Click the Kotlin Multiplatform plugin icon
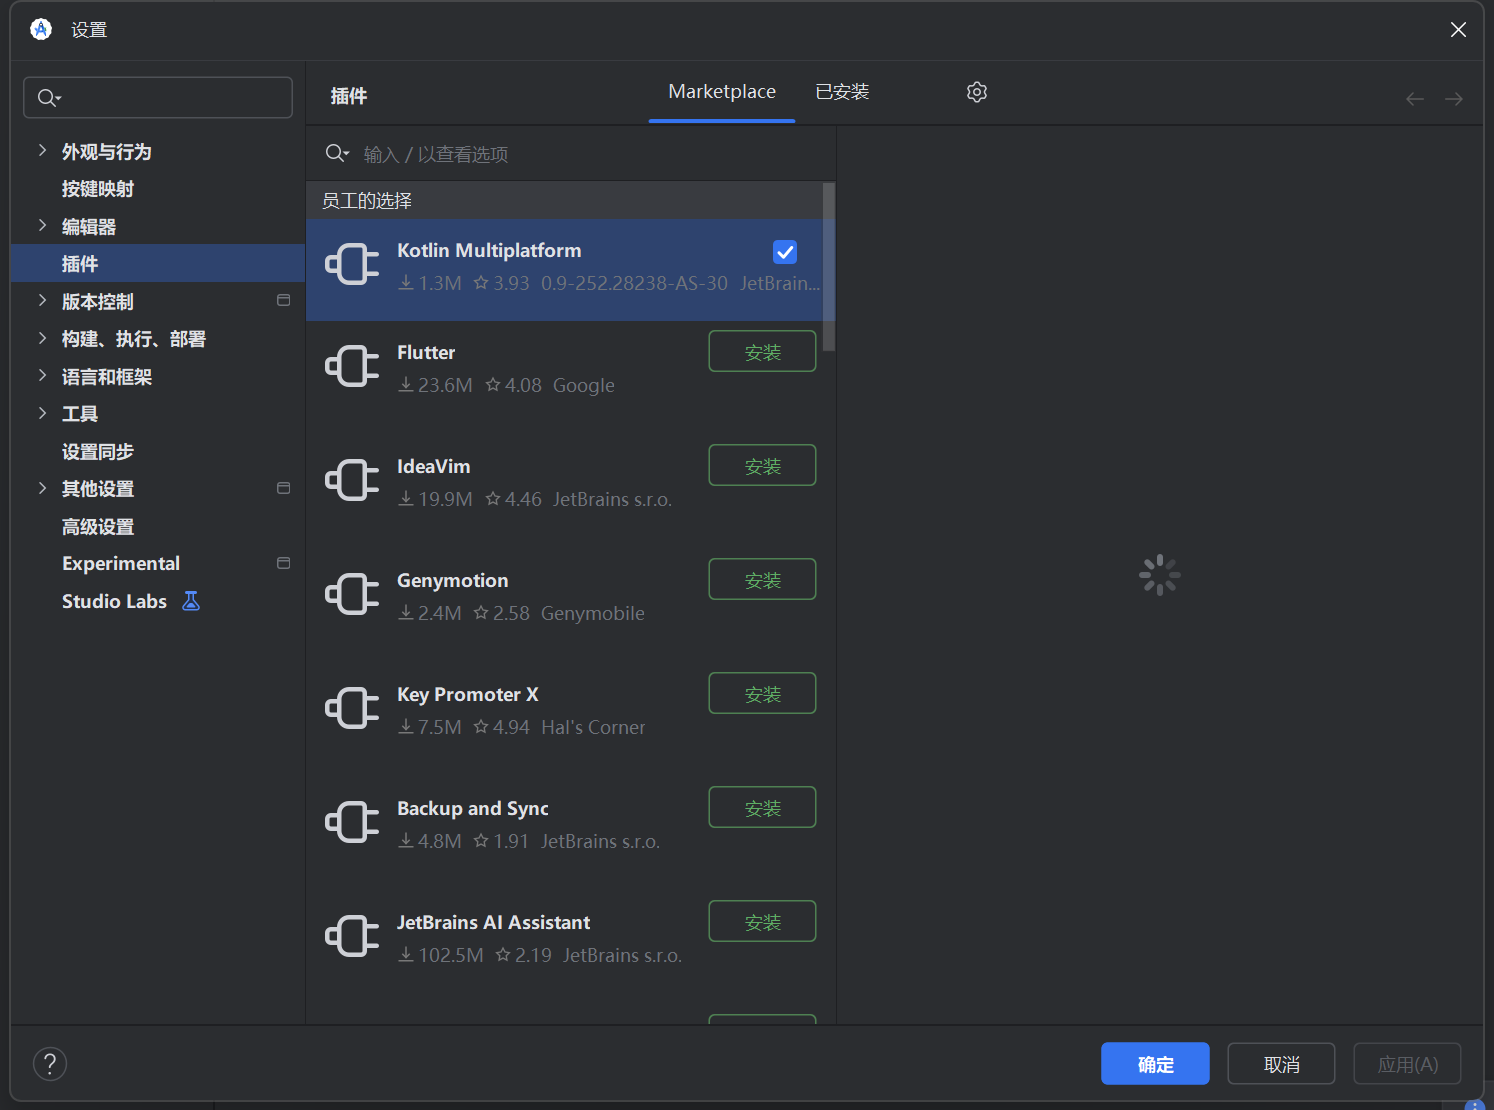Image resolution: width=1494 pixels, height=1110 pixels. pyautogui.click(x=352, y=264)
